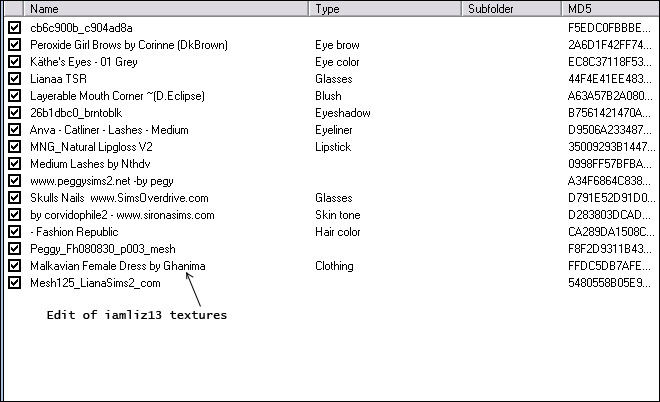Uncheck the MNG_Natural Lipgloss V2 checkbox
Viewport: 660px width, 402px height.
[14, 147]
